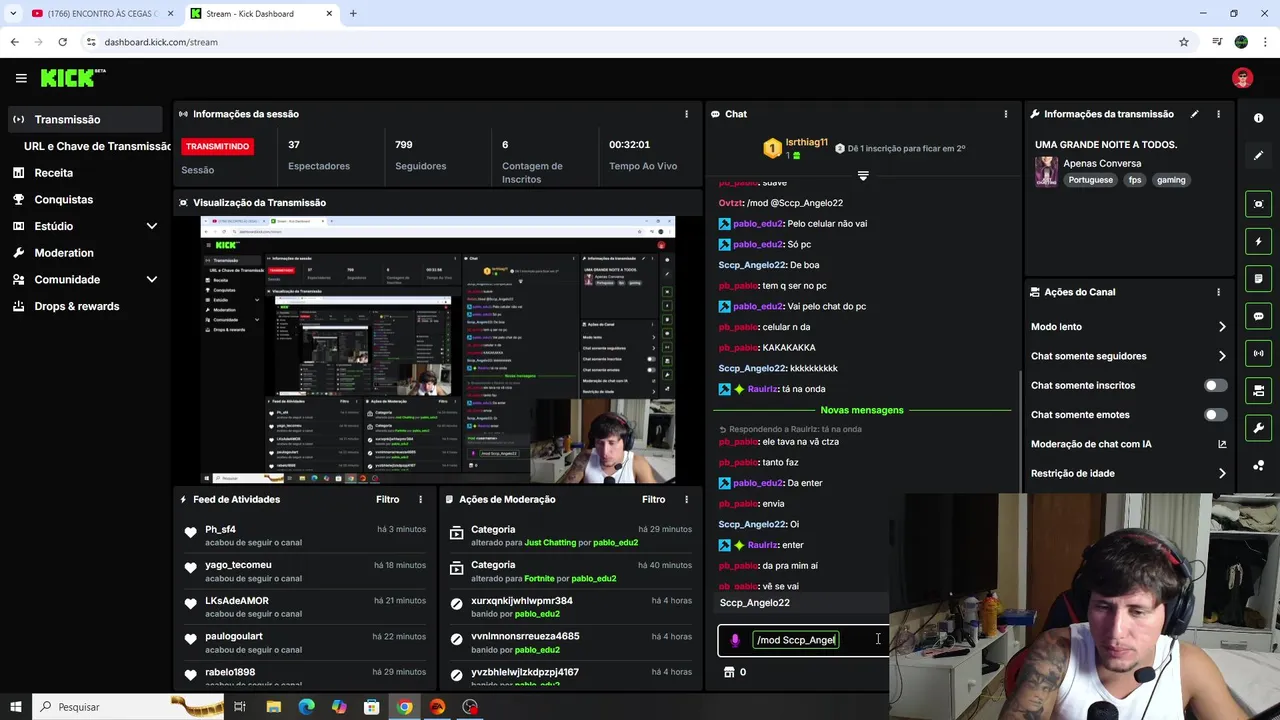Open Task View on the taskbar

point(240,707)
